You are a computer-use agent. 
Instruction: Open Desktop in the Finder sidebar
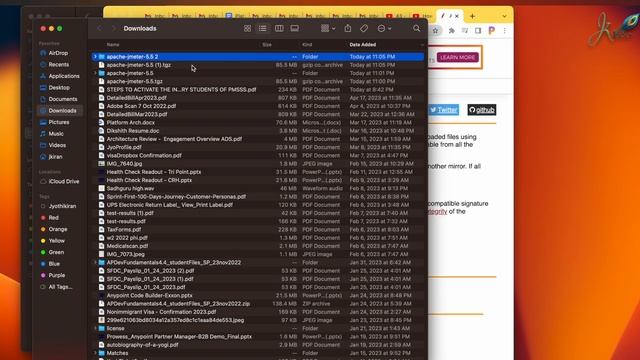(59, 87)
